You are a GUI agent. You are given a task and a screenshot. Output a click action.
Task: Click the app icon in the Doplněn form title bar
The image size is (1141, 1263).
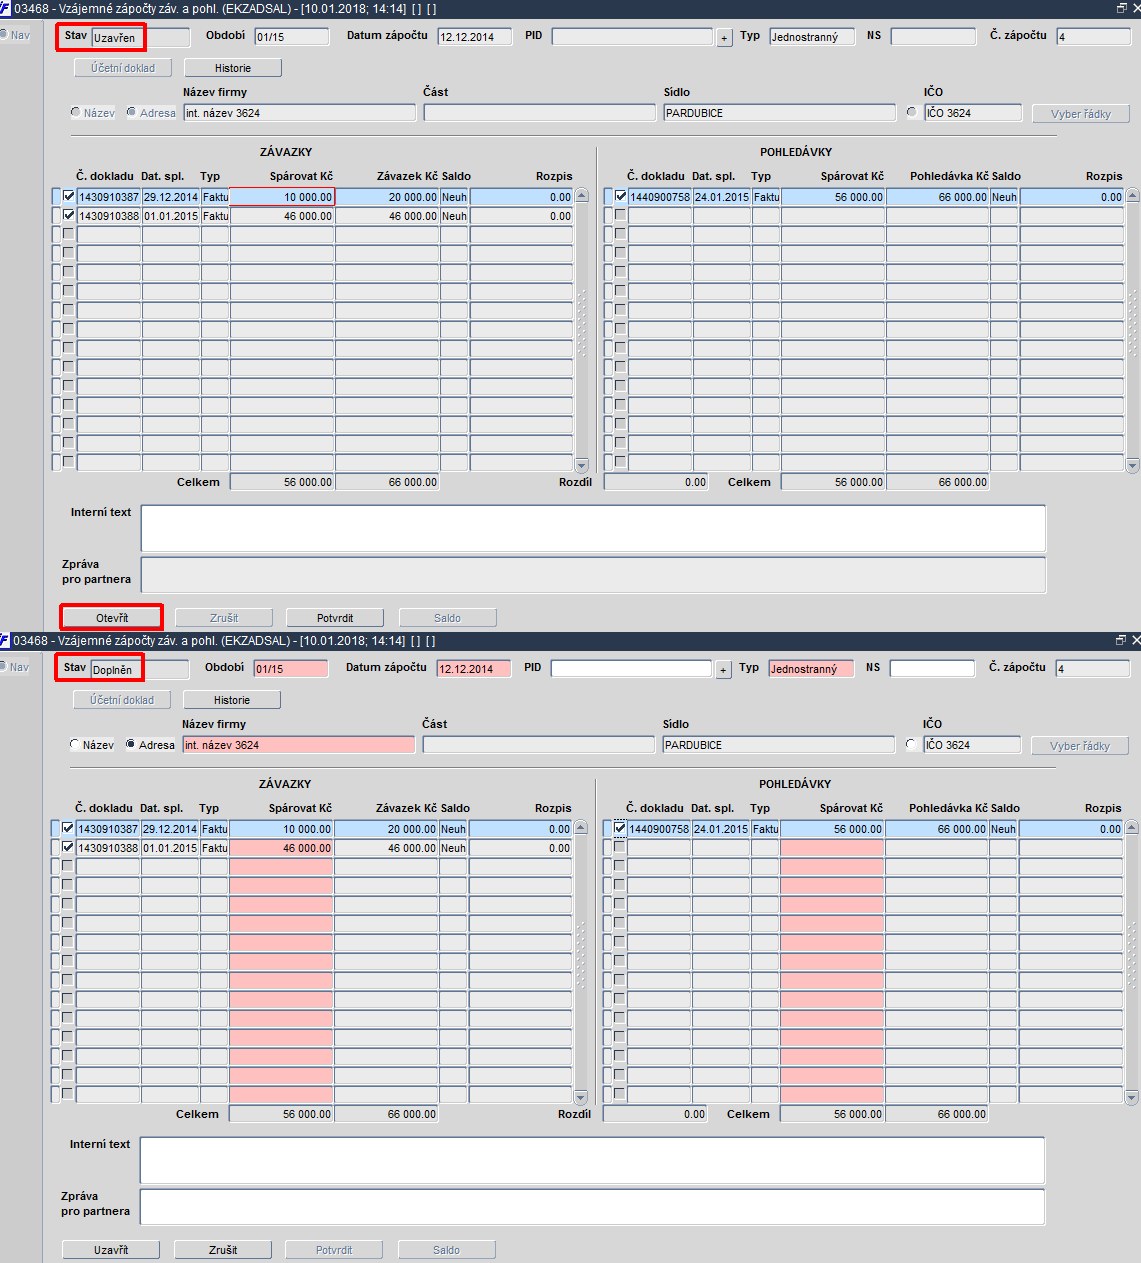(5, 640)
